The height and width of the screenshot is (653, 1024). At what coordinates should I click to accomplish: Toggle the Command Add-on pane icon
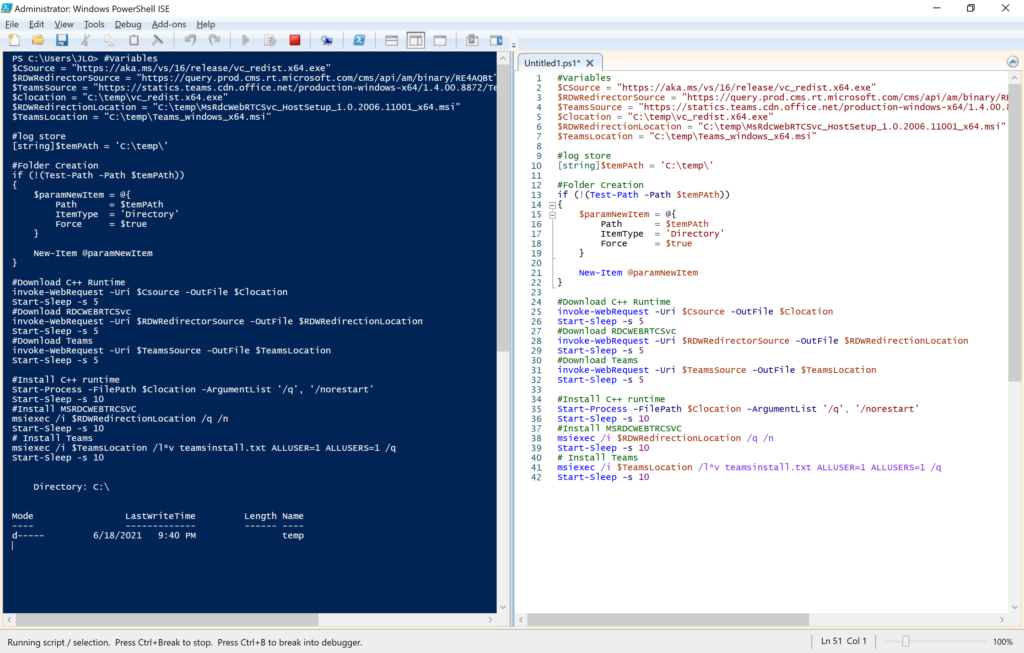coord(496,40)
